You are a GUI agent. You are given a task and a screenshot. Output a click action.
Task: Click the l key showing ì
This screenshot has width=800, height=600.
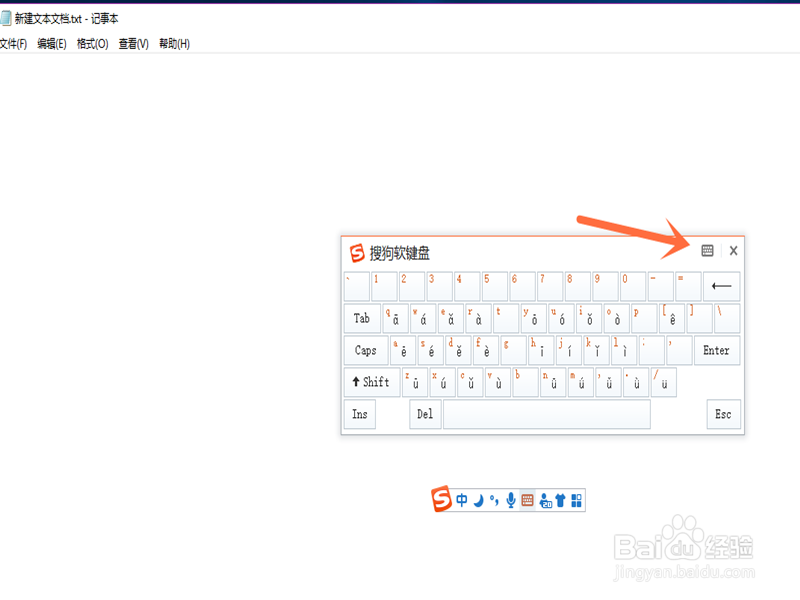click(x=623, y=350)
